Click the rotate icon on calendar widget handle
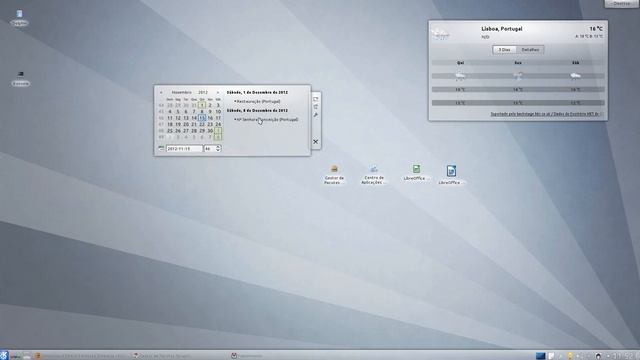The height and width of the screenshot is (360, 640). point(316,107)
